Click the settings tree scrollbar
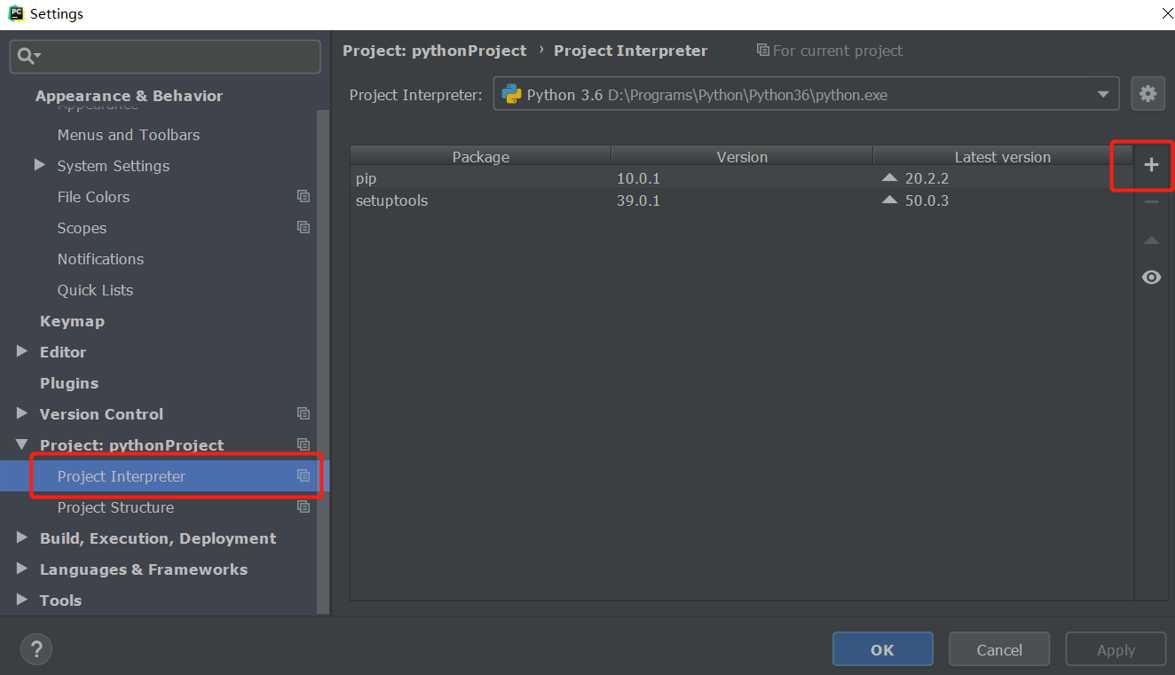 point(323,362)
